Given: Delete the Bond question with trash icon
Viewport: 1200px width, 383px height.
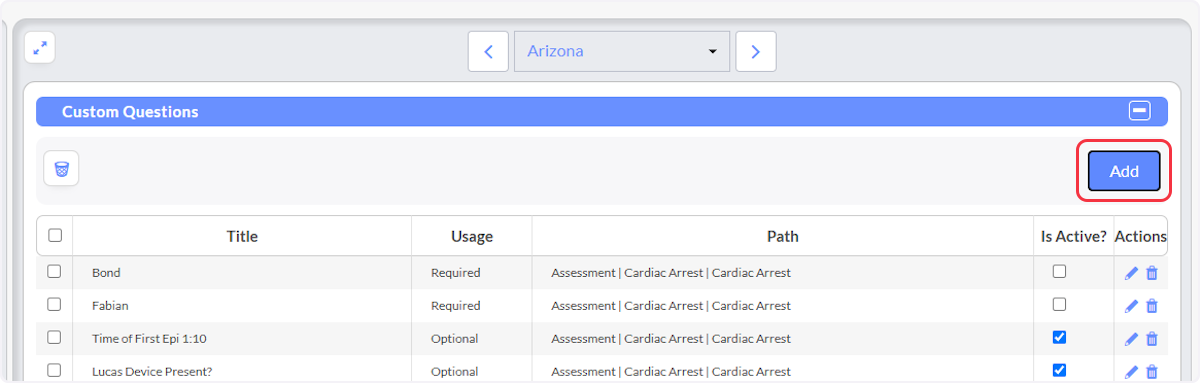Looking at the screenshot, I should point(1151,273).
